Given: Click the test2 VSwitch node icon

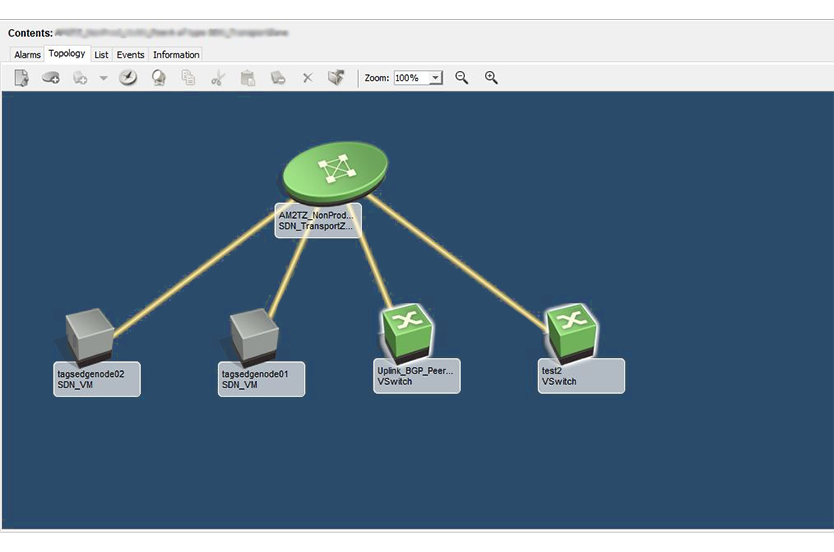Looking at the screenshot, I should tap(572, 329).
